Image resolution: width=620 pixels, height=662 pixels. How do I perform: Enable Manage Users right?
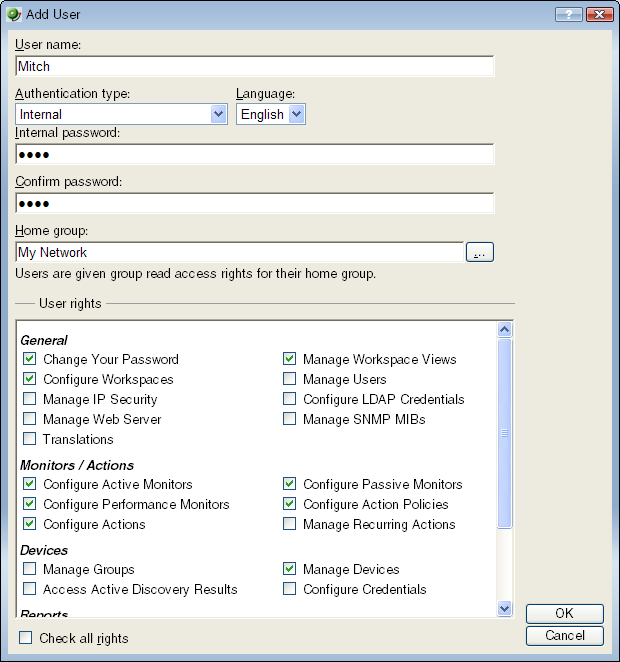(x=290, y=379)
